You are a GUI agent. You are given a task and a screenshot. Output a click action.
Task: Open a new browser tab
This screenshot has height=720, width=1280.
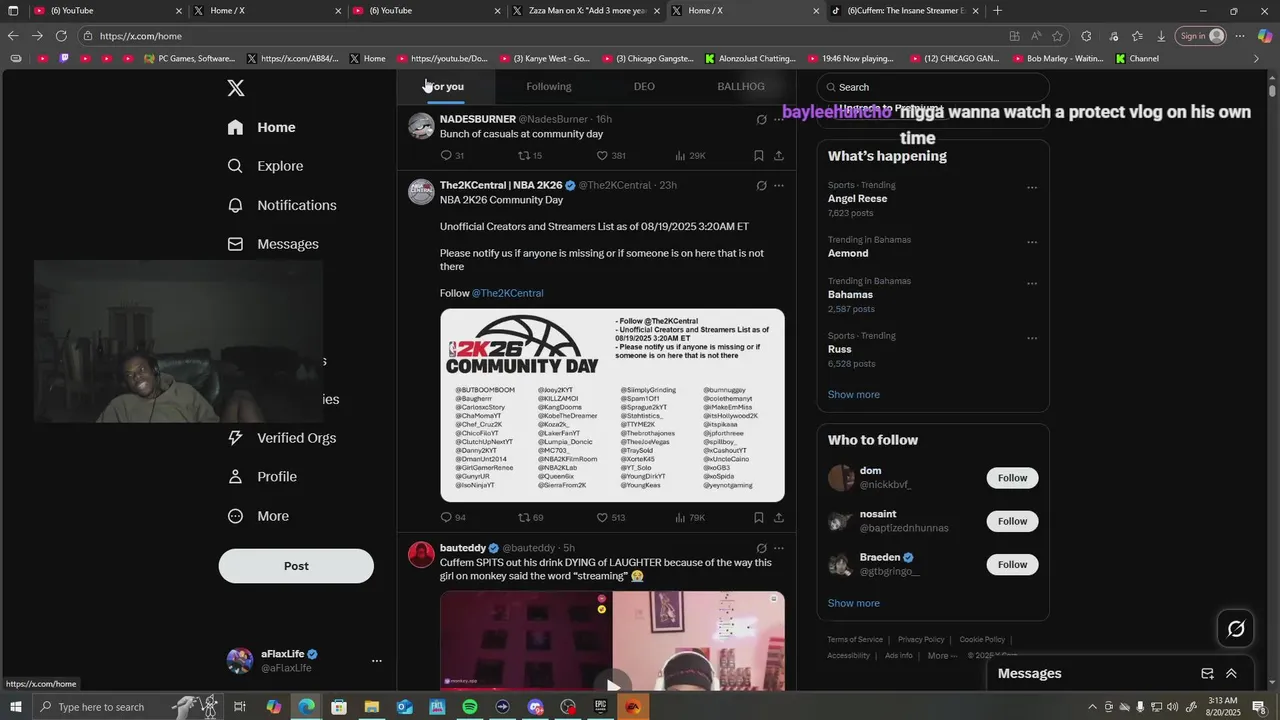click(997, 11)
